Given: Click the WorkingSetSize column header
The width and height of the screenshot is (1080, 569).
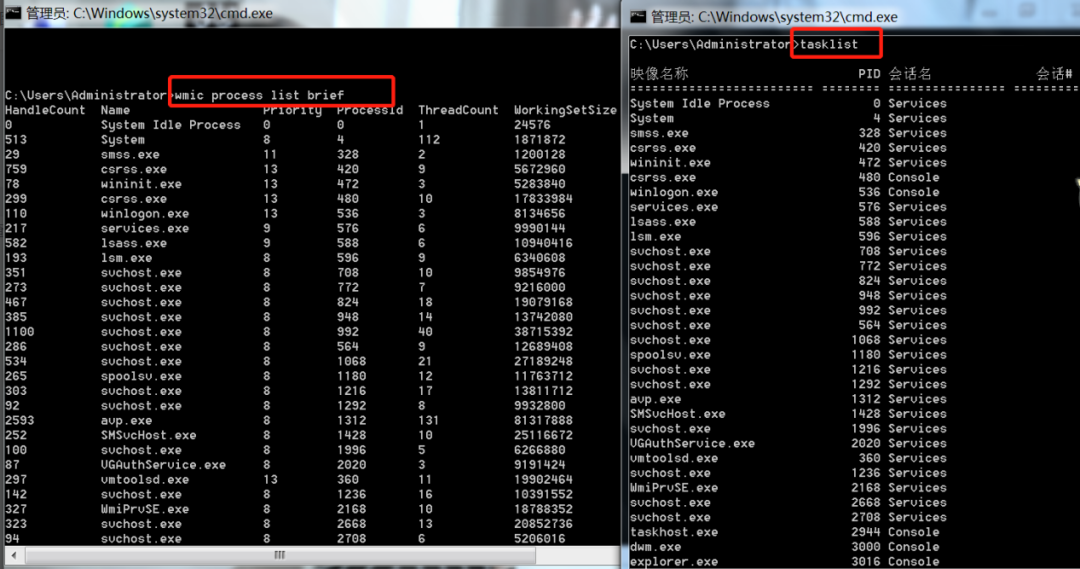Looking at the screenshot, I should point(565,110).
